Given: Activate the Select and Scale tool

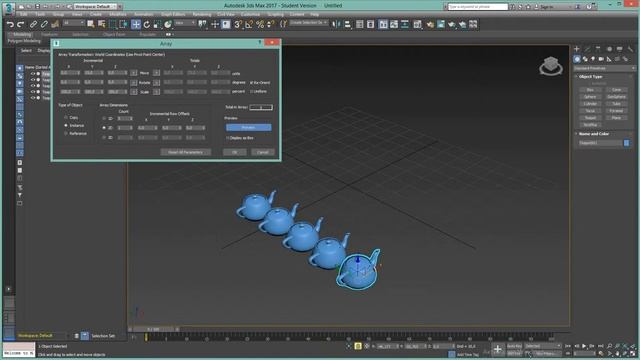Looking at the screenshot, I should (157, 24).
